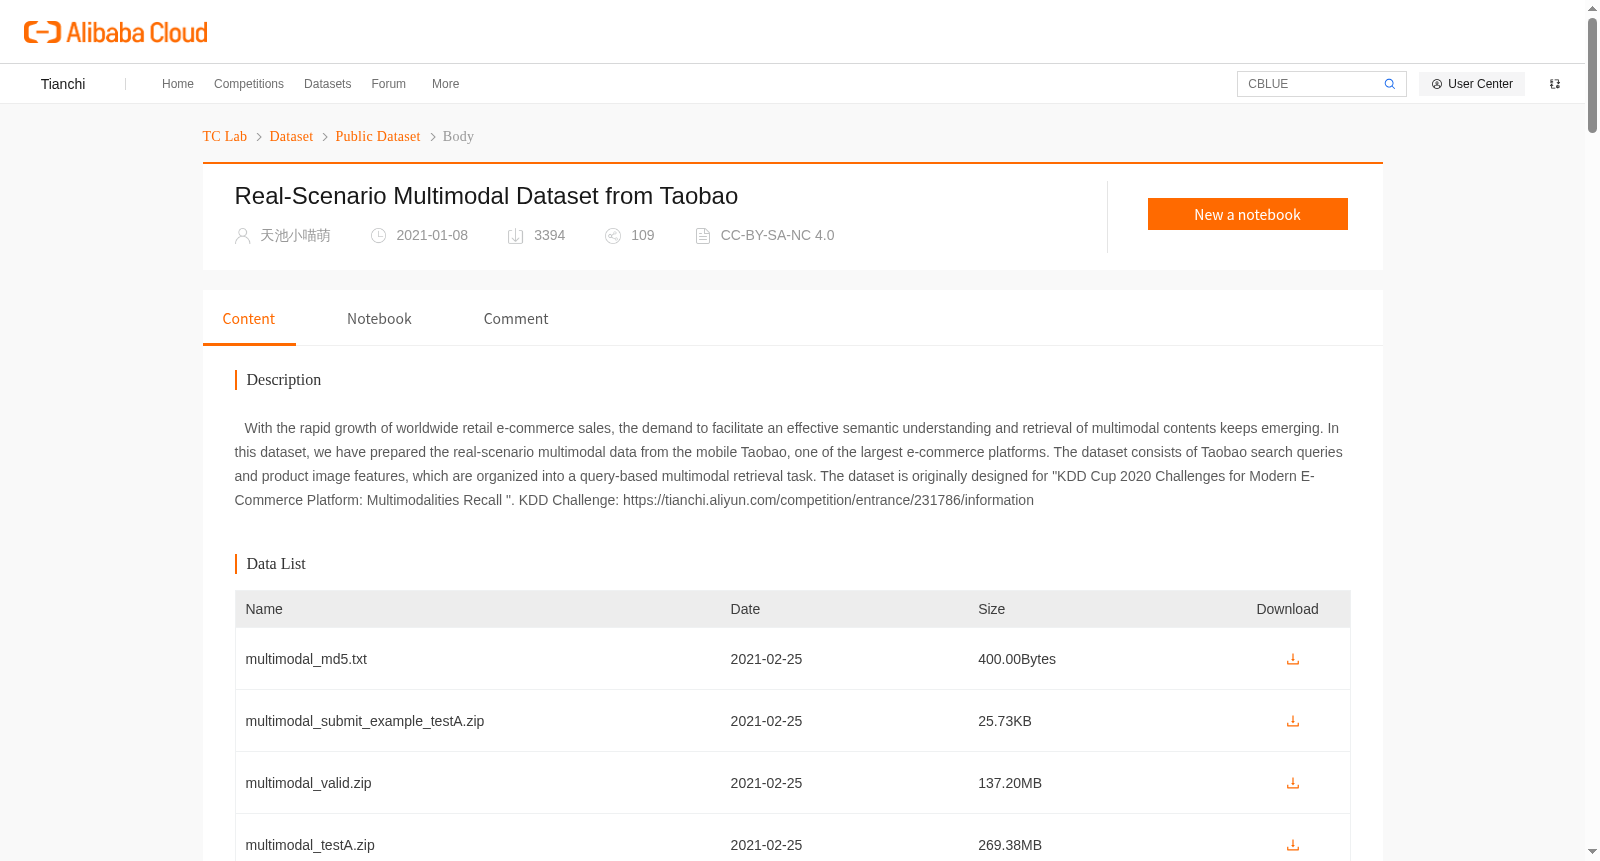Download multimodal_testA.zip file
This screenshot has width=1600, height=861.
pyautogui.click(x=1293, y=845)
